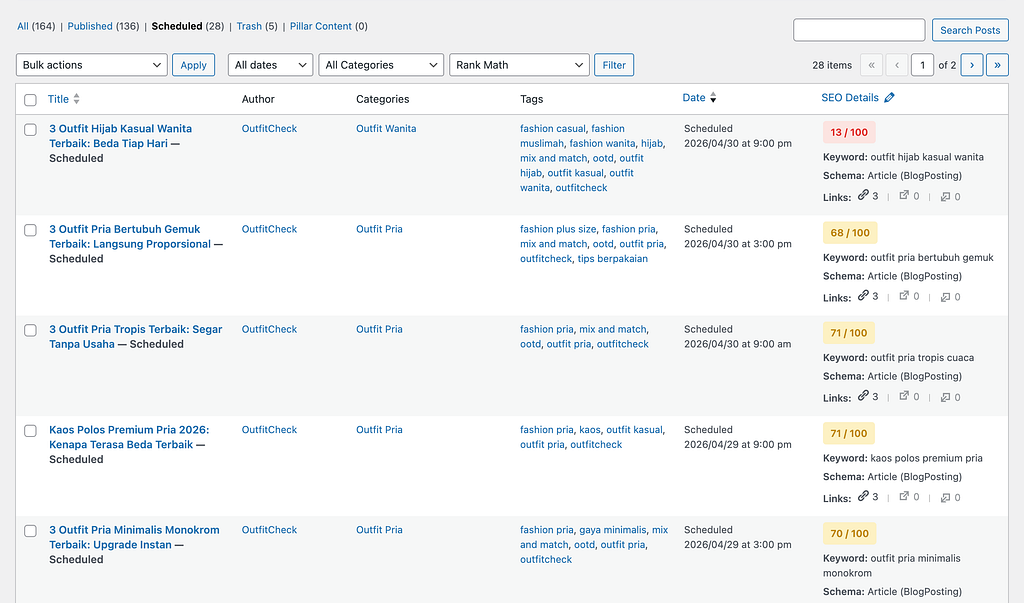
Task: Check the 3 Outfit Pria Tropis post
Action: (x=30, y=330)
